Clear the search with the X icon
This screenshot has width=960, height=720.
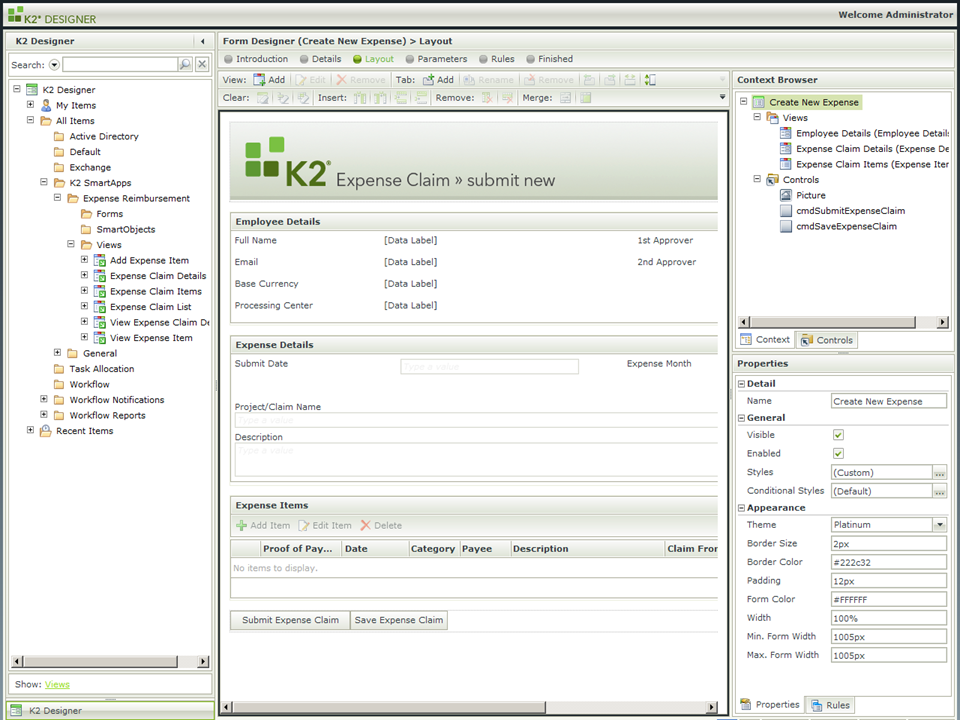203,64
